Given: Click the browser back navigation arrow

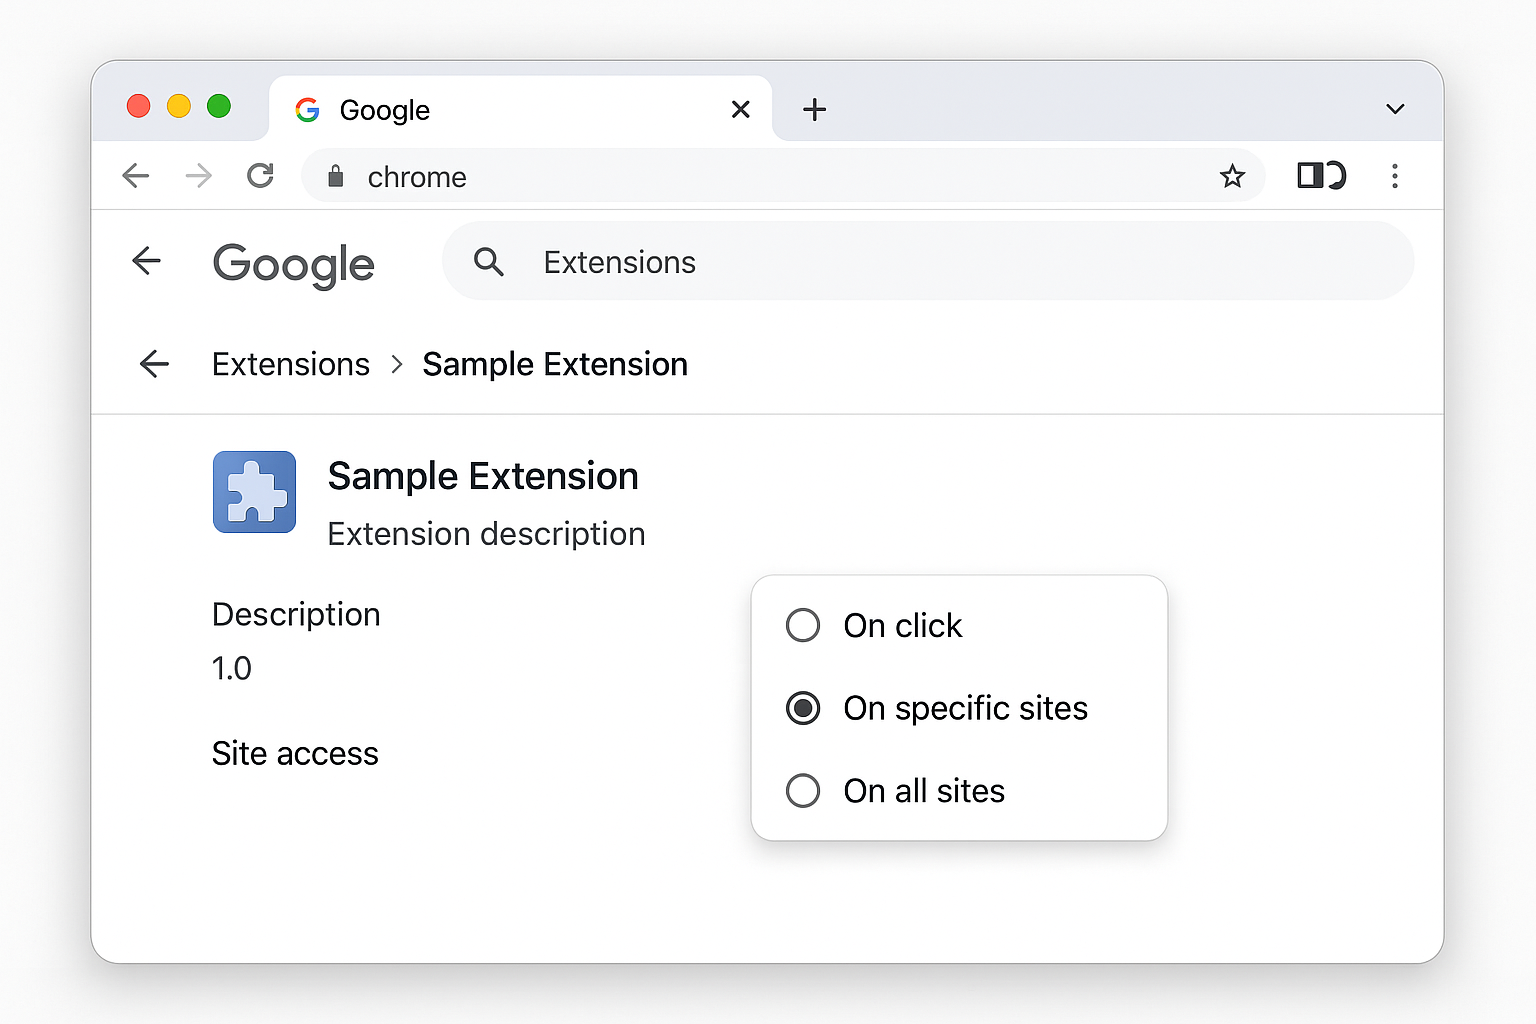Looking at the screenshot, I should click(x=136, y=176).
